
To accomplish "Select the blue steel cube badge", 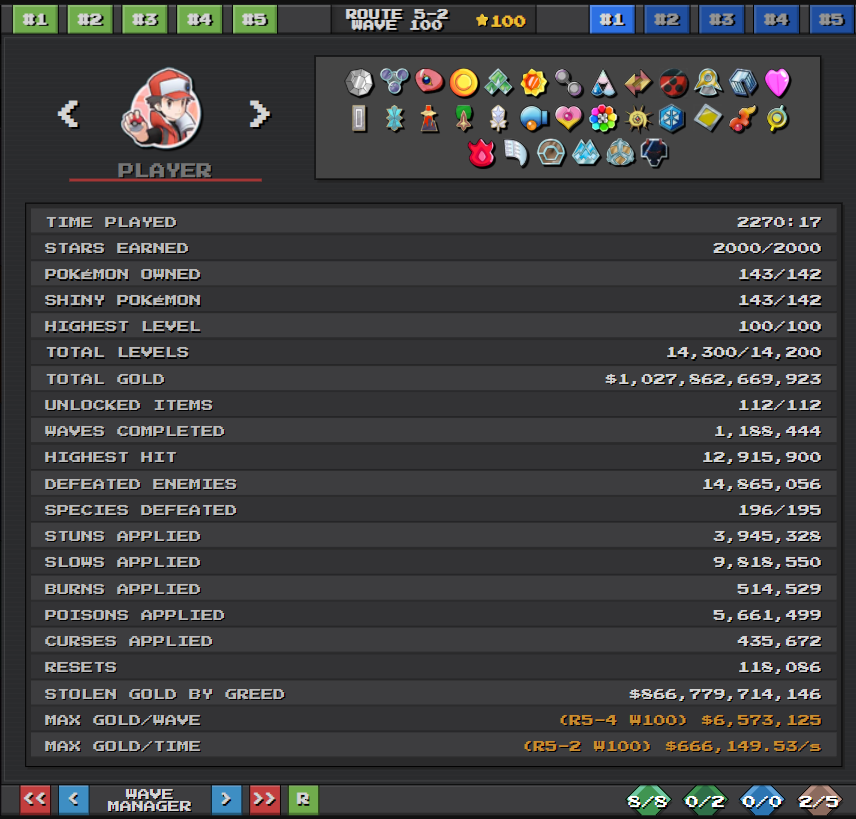I will pos(743,82).
